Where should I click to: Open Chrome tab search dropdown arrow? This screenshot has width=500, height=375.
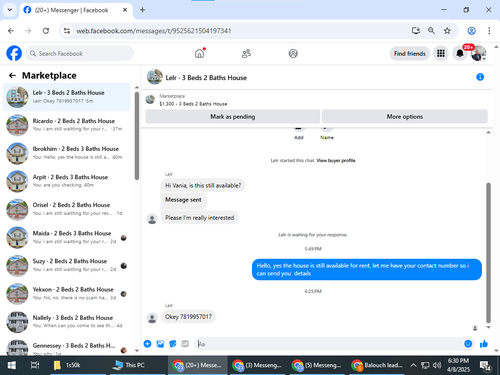point(10,10)
